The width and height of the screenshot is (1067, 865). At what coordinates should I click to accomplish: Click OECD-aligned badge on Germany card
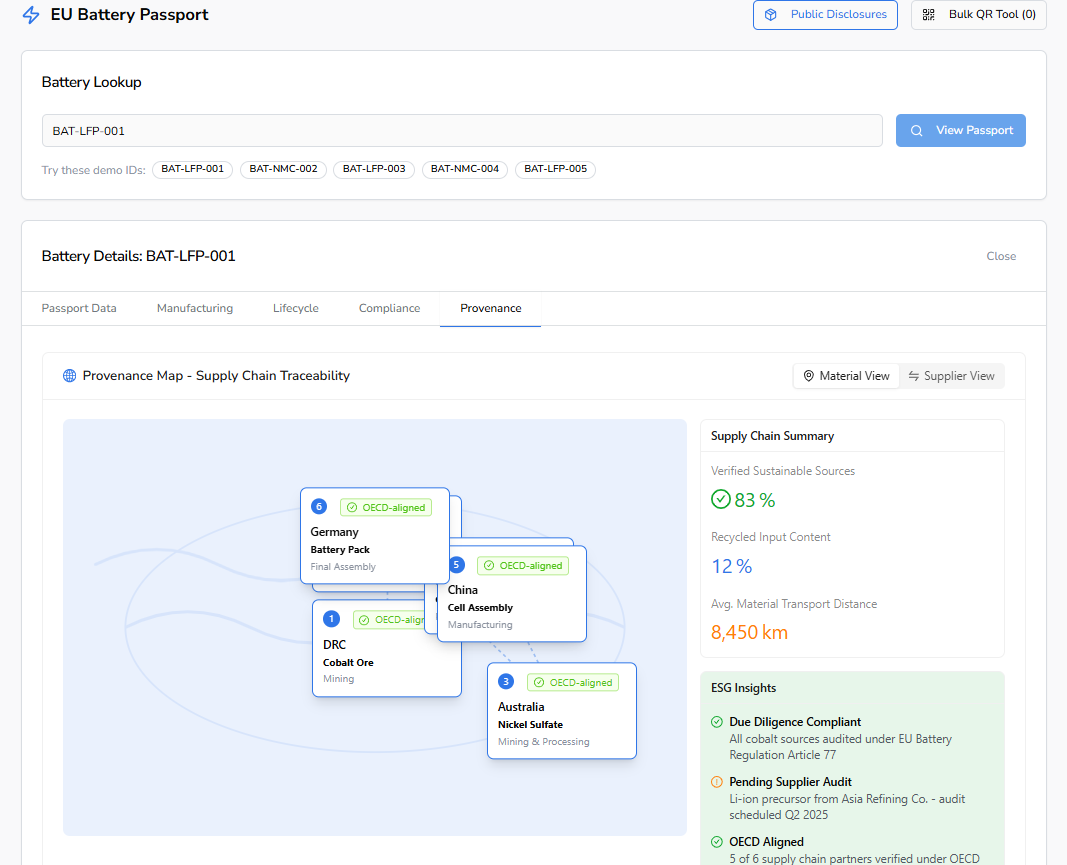pos(386,508)
